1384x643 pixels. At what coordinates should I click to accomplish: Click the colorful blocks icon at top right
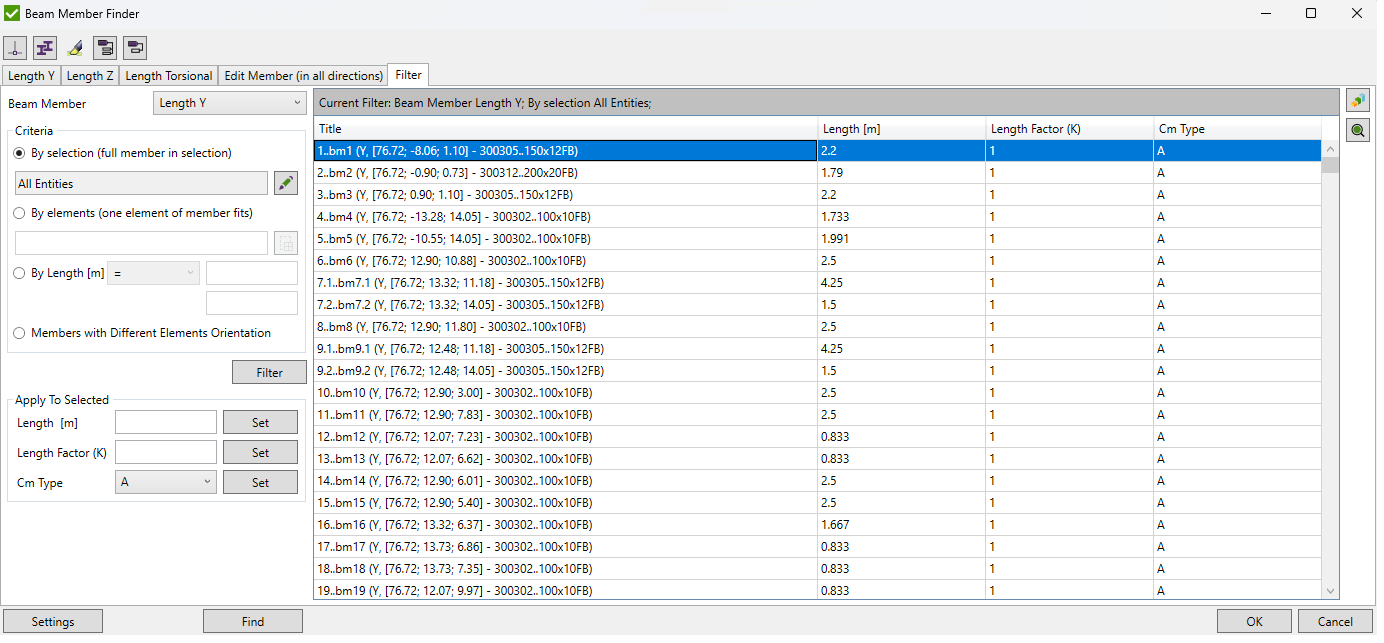coord(1357,100)
